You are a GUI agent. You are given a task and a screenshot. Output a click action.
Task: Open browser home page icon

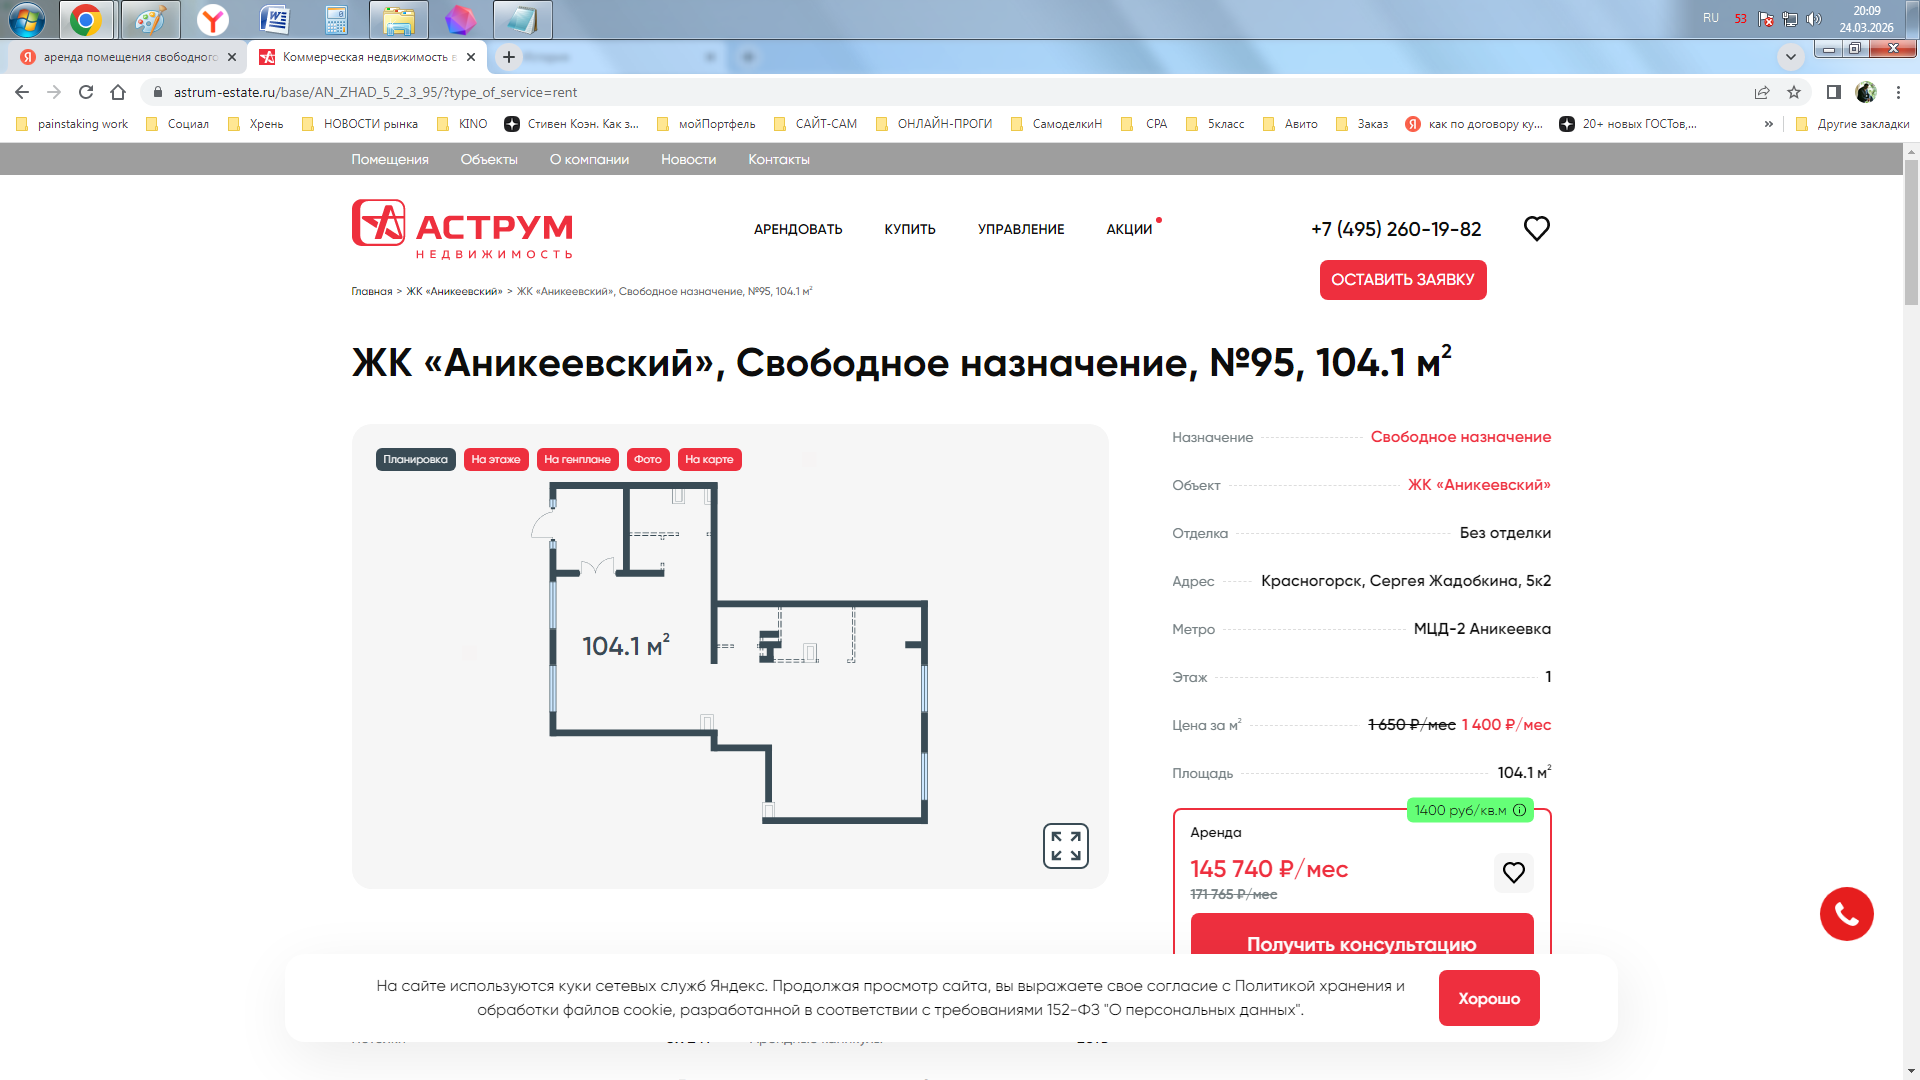(x=118, y=92)
